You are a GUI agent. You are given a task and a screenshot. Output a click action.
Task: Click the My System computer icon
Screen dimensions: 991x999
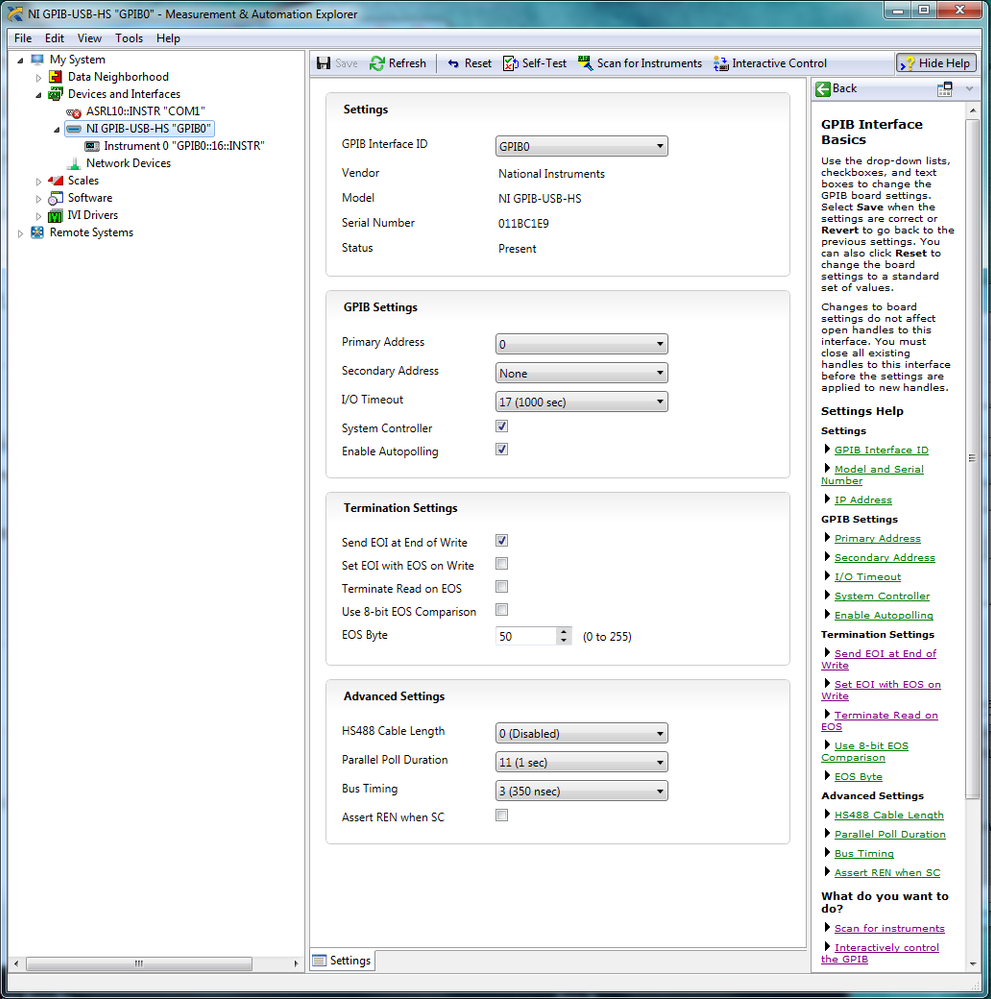pos(37,59)
